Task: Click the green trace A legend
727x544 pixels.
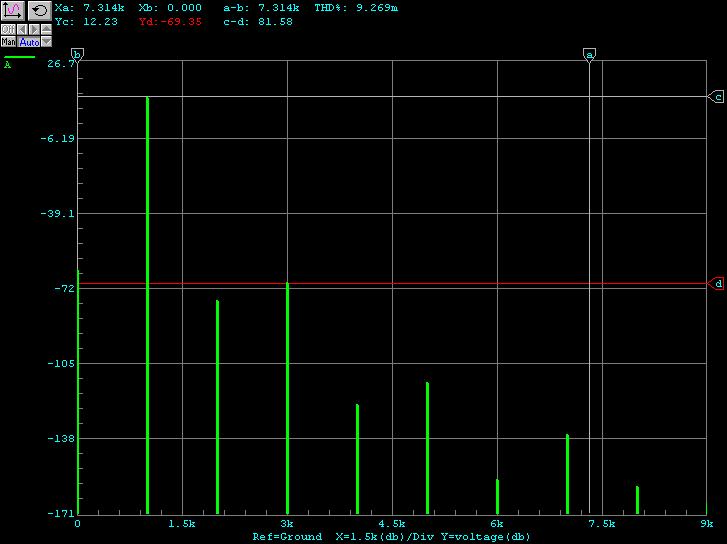Action: coord(19,58)
